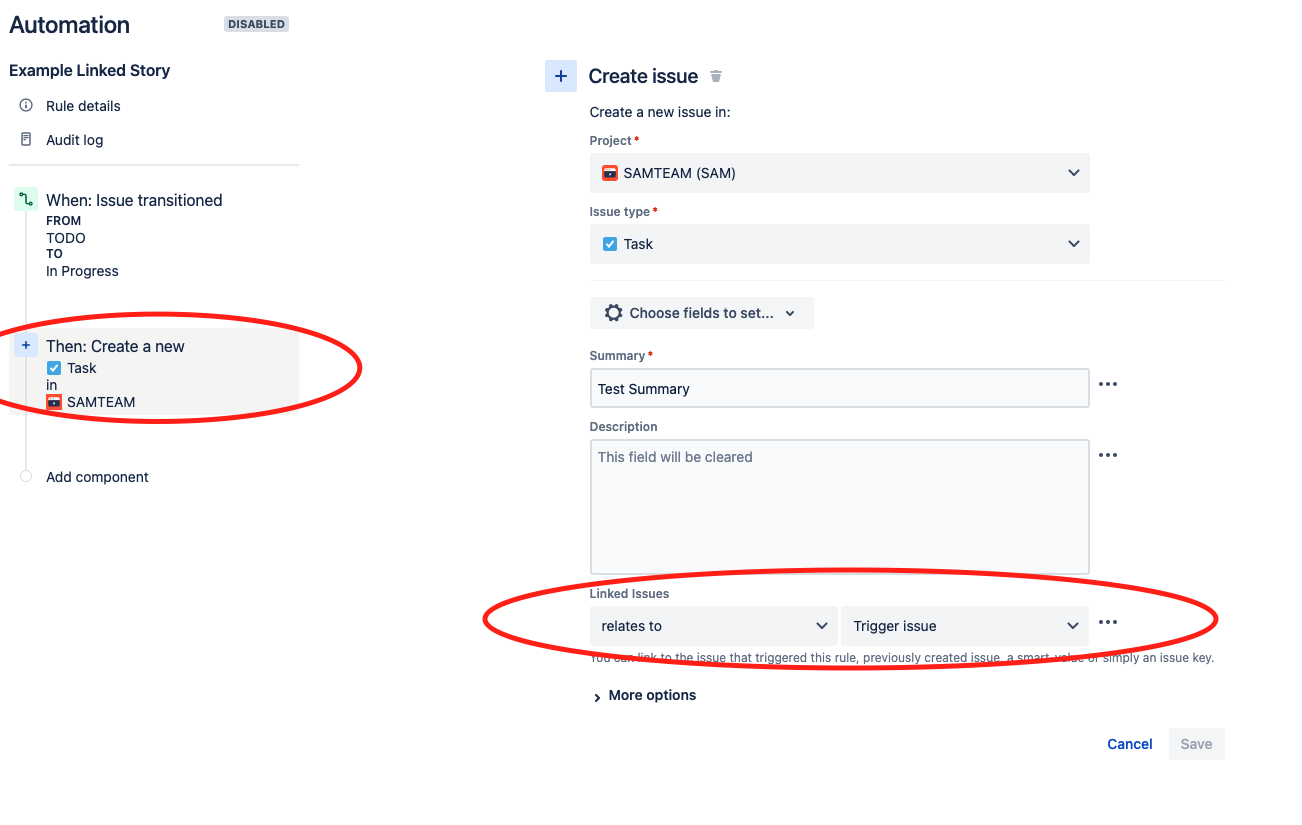
Task: Open the 'Trigger issue' dropdown under Linked Issues
Action: pyautogui.click(x=963, y=625)
